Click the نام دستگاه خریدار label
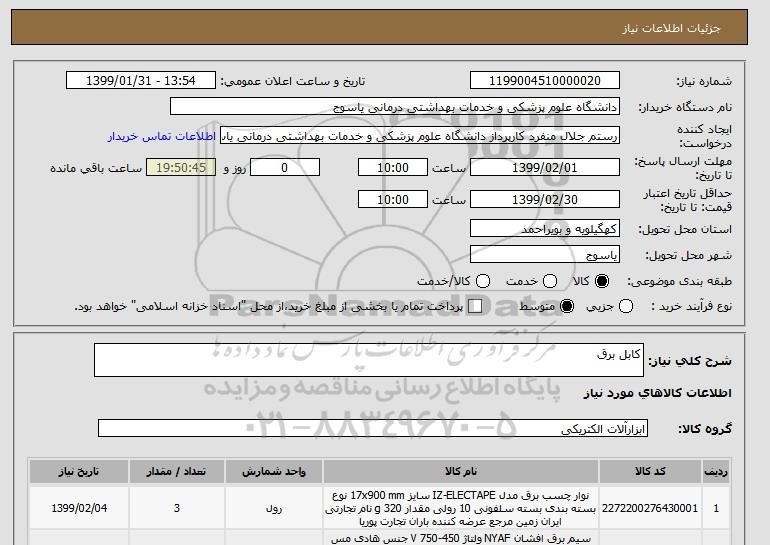The image size is (770, 545). (685, 107)
